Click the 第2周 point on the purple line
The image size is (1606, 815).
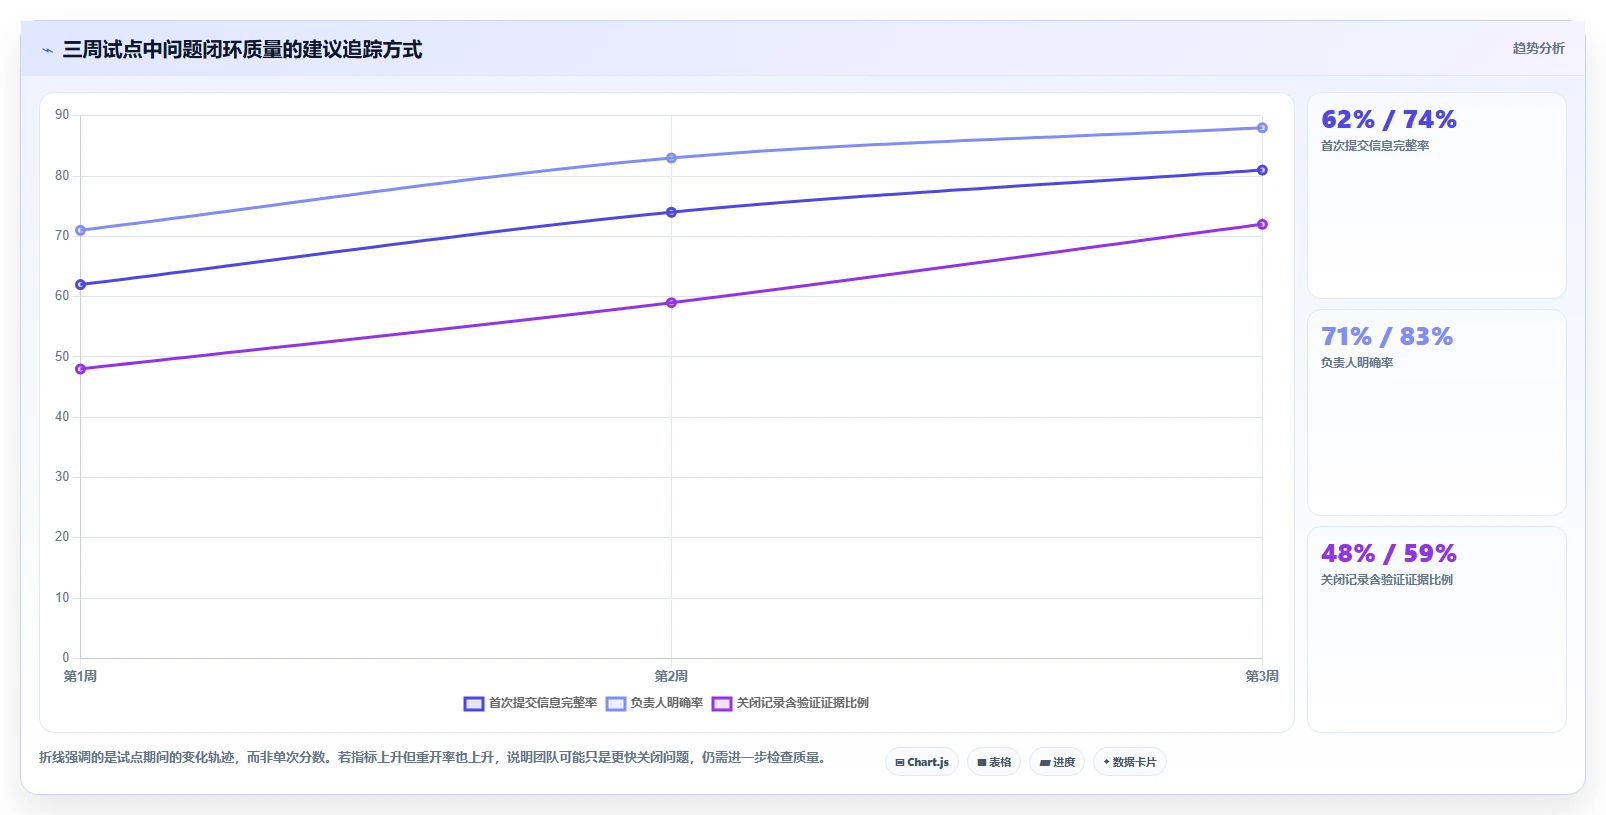pyautogui.click(x=671, y=303)
